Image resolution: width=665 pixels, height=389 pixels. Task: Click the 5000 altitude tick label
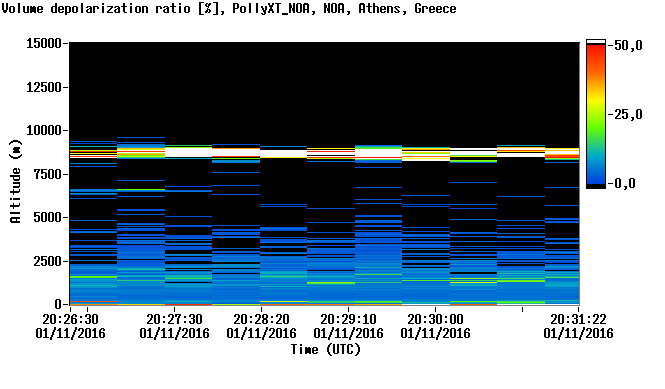[x=48, y=218]
